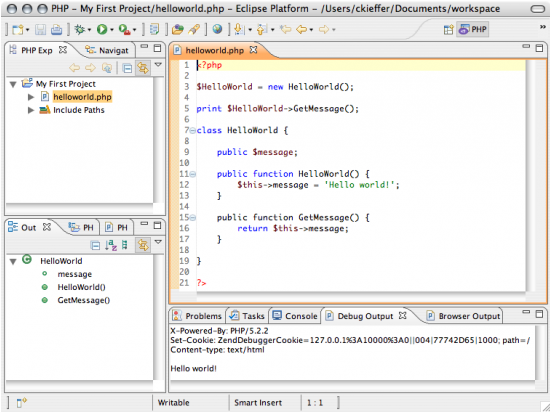
Task: Toggle Link with Editor in PHP Explorer
Action: 143,68
